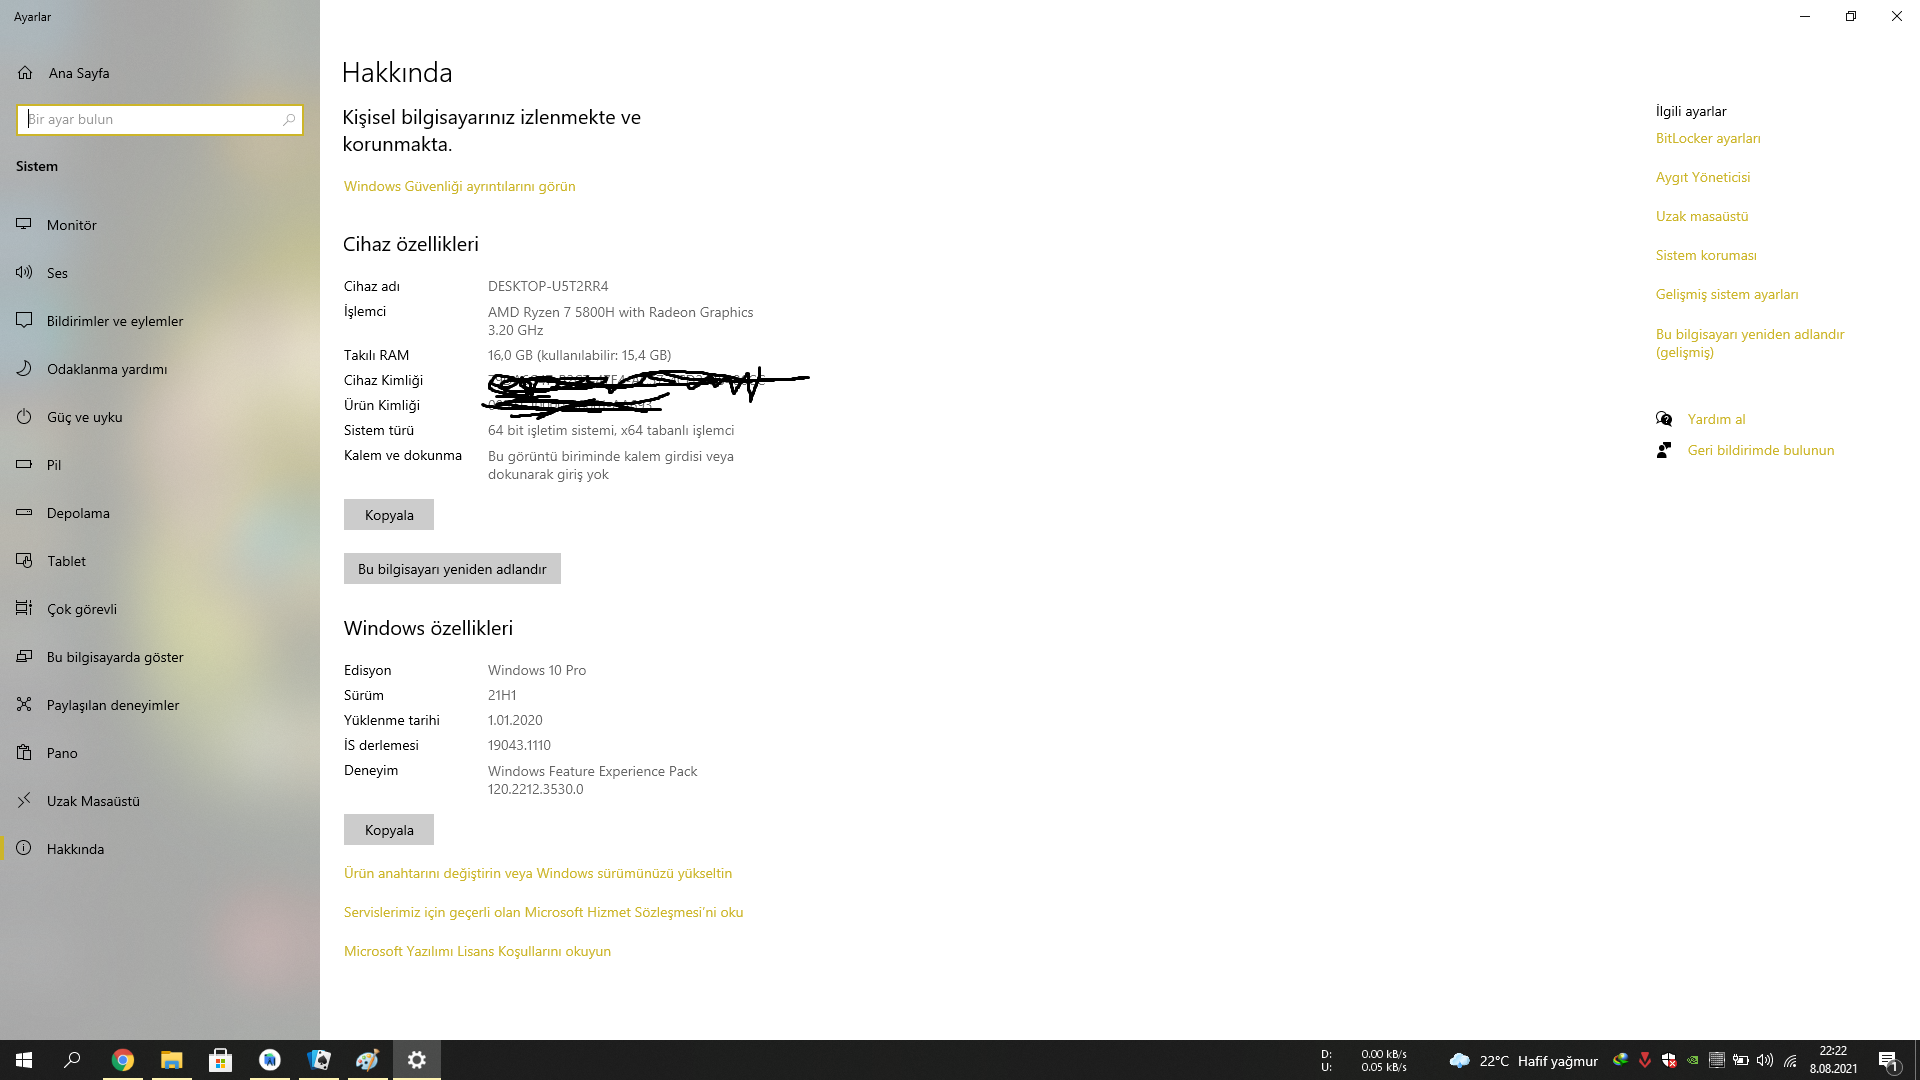Click Bu bilgisayarı yeniden adlandır button
This screenshot has width=1920, height=1080.
click(x=452, y=569)
